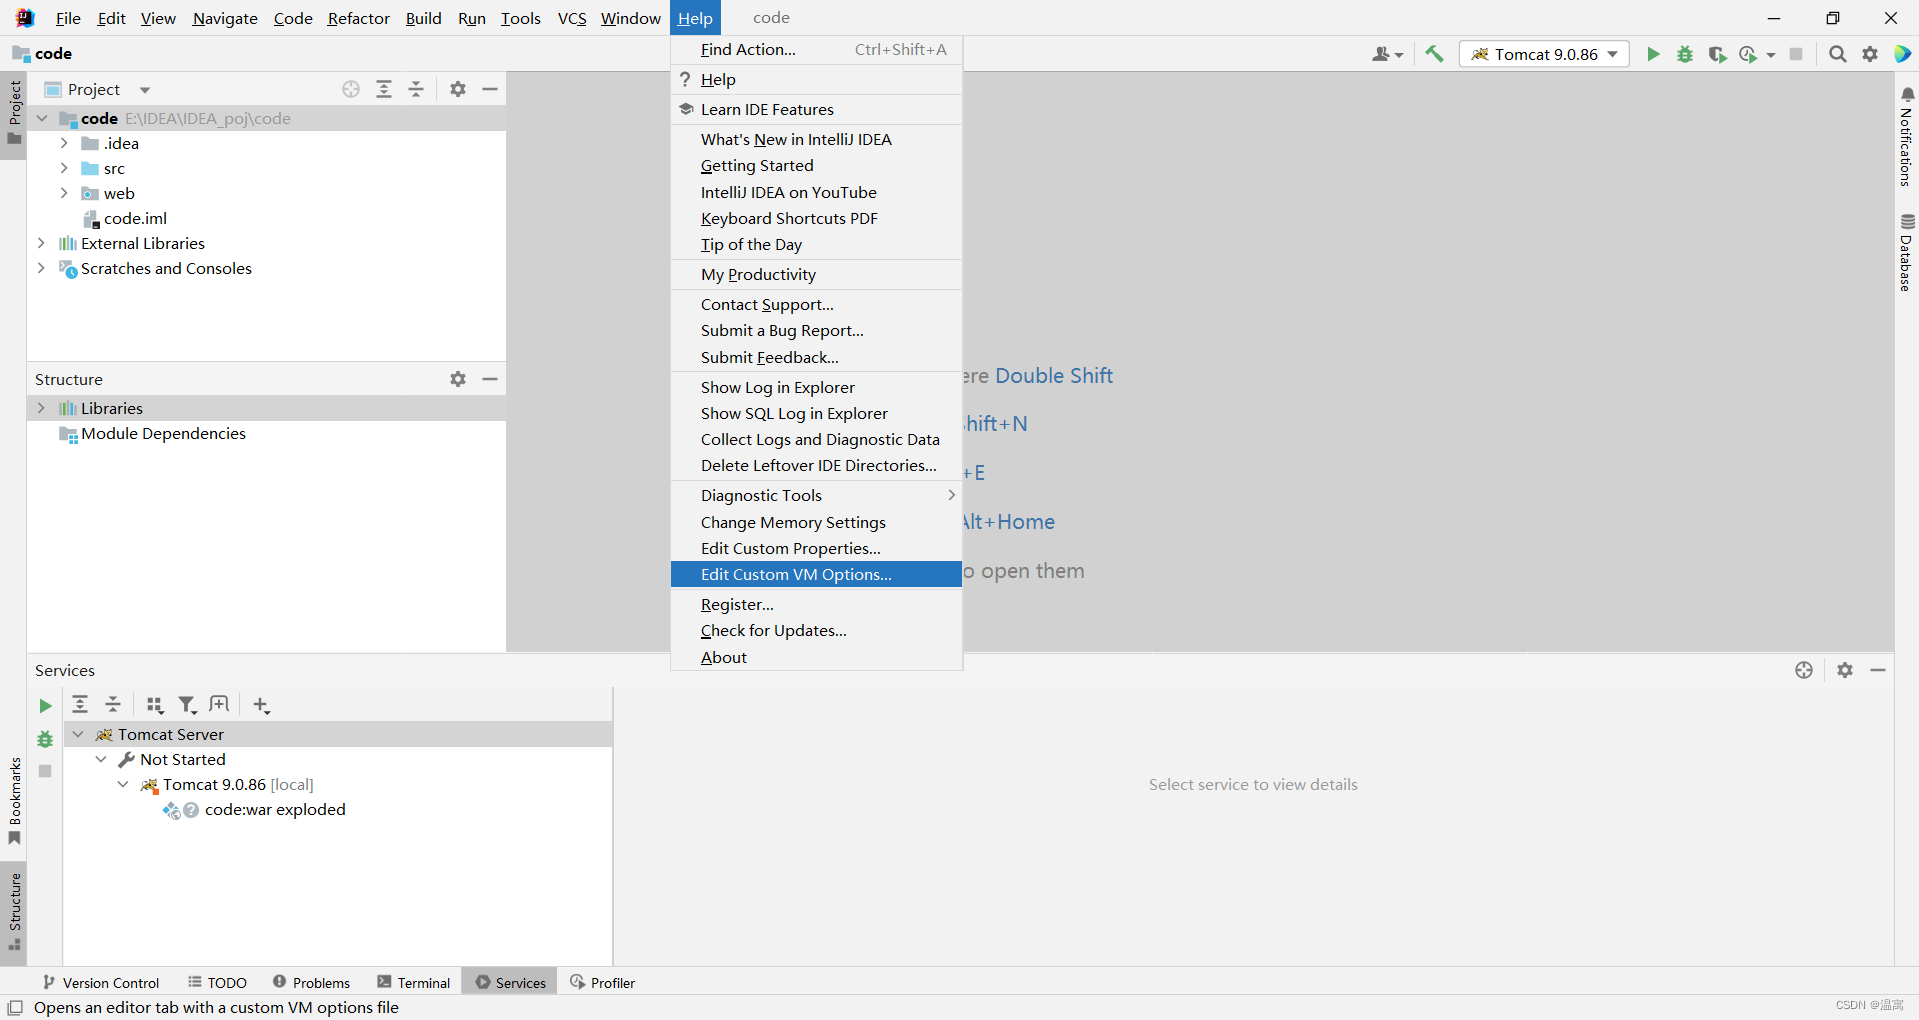Image resolution: width=1919 pixels, height=1020 pixels.
Task: Open the TODO tool window tab
Action: point(217,982)
